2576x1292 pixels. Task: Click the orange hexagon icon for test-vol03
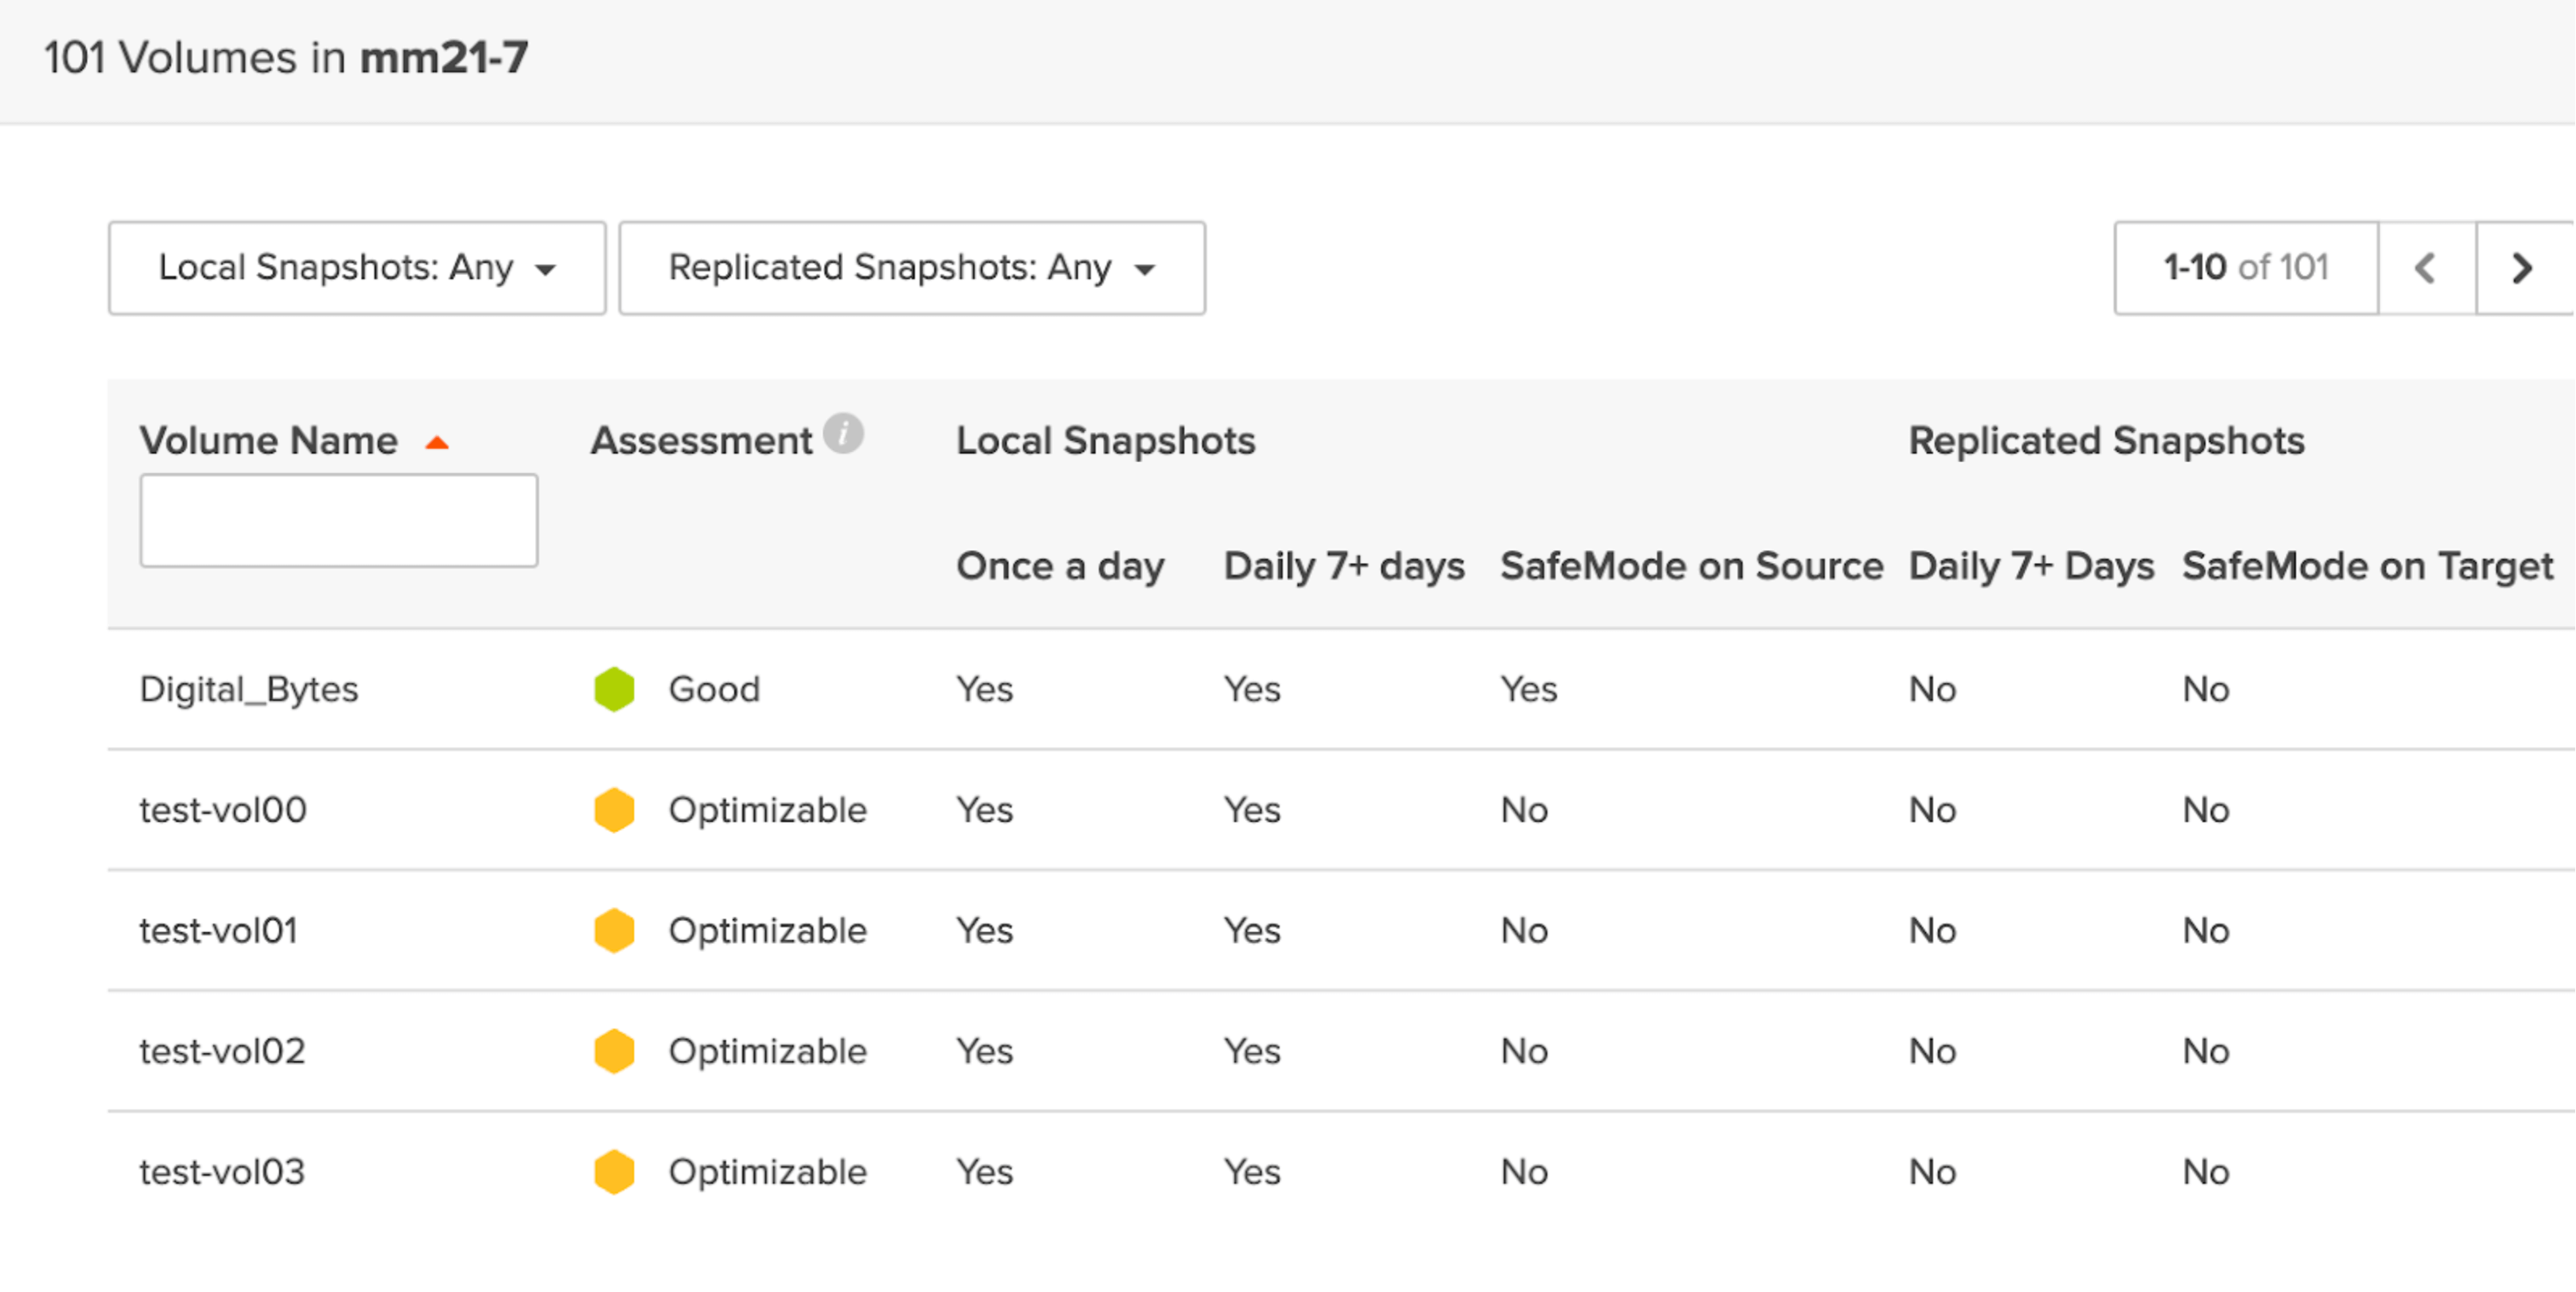coord(614,1172)
